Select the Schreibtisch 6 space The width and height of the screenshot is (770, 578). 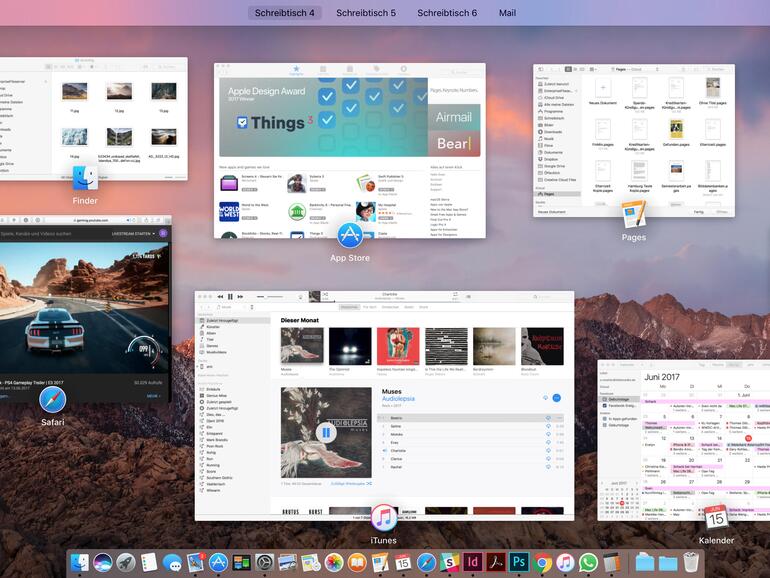[447, 13]
